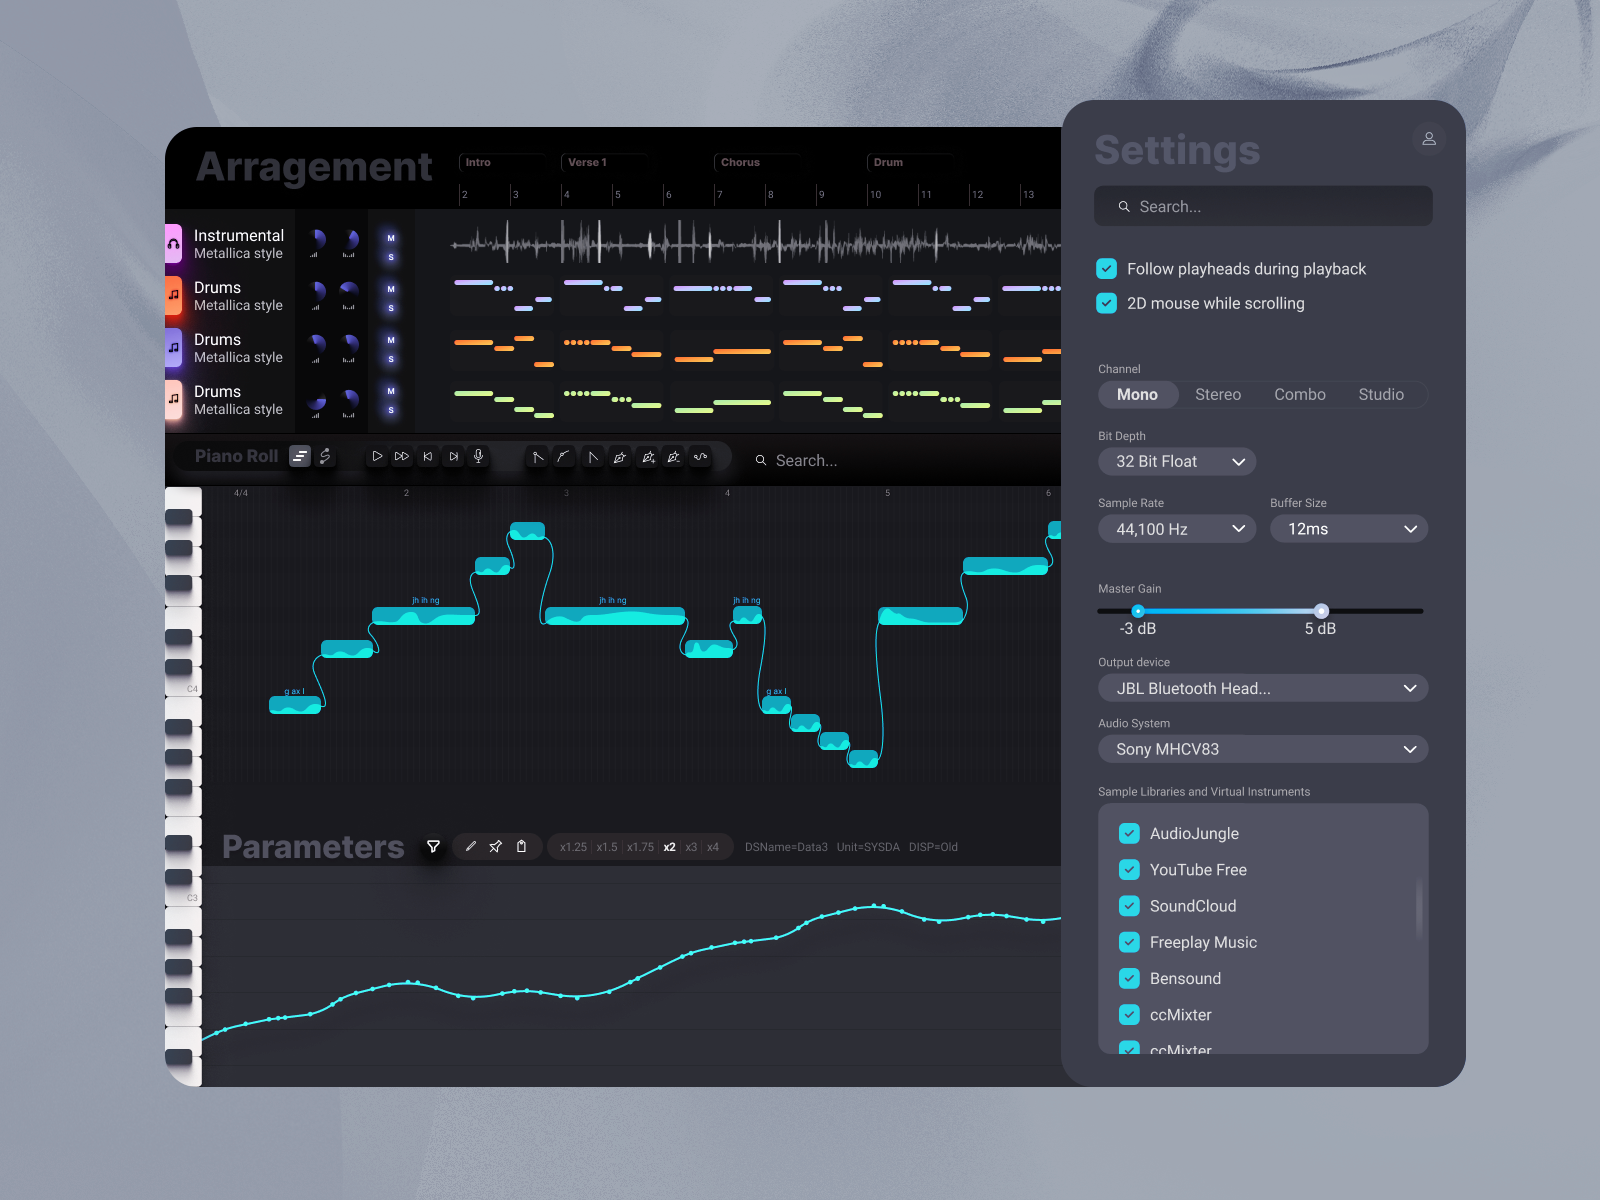Mute the Instrumental track with M
Image resolution: width=1600 pixels, height=1200 pixels.
tap(391, 238)
